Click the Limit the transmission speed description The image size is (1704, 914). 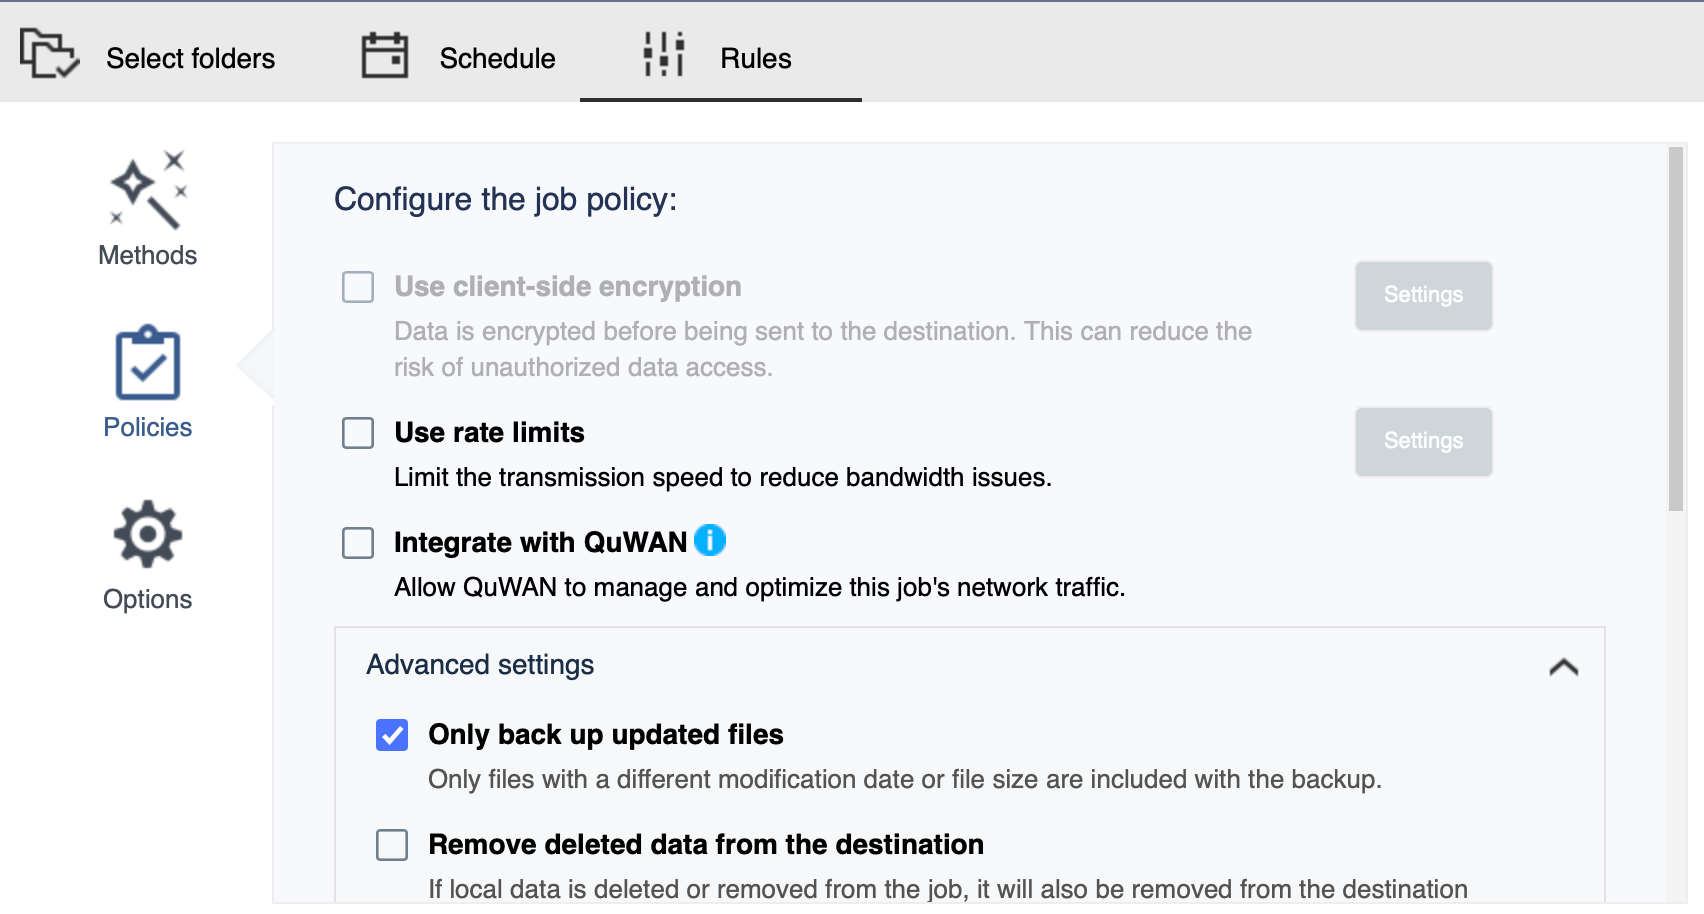(x=723, y=477)
